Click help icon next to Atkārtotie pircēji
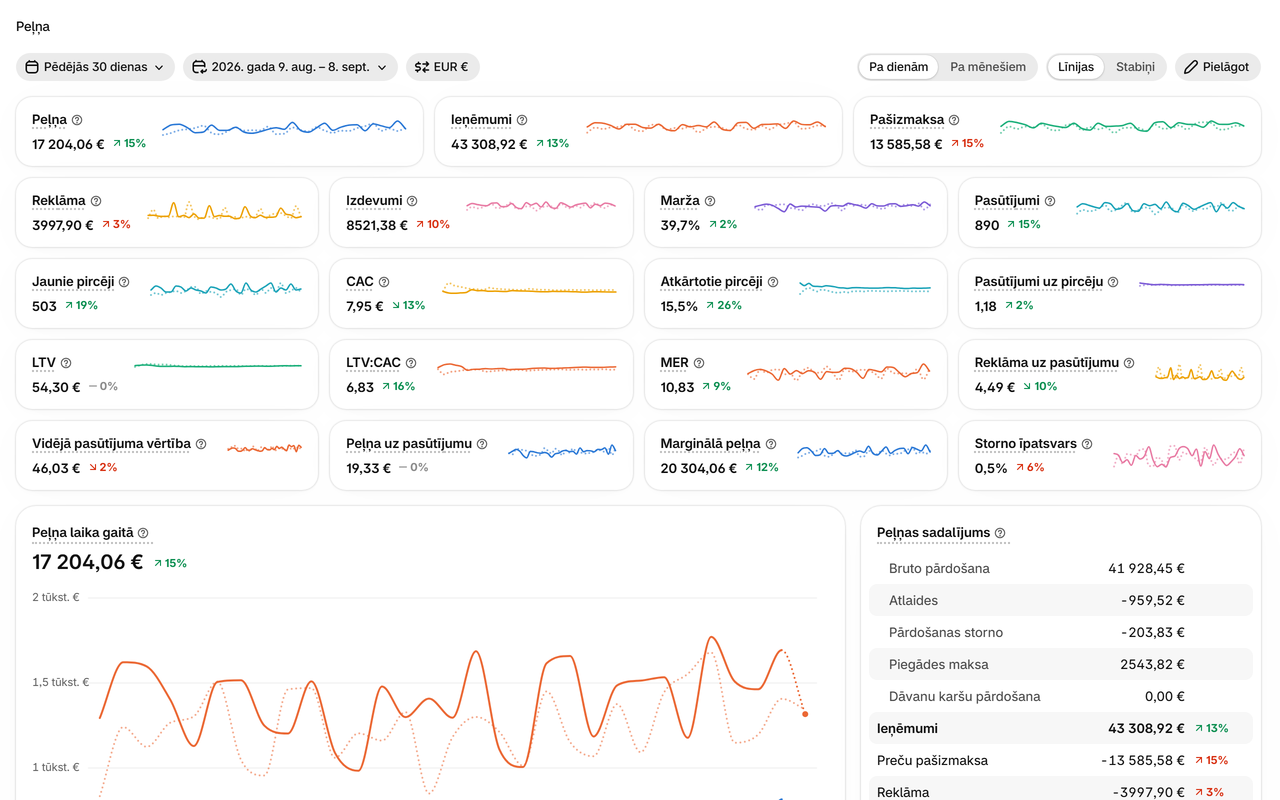The image size is (1280, 800). [x=773, y=282]
